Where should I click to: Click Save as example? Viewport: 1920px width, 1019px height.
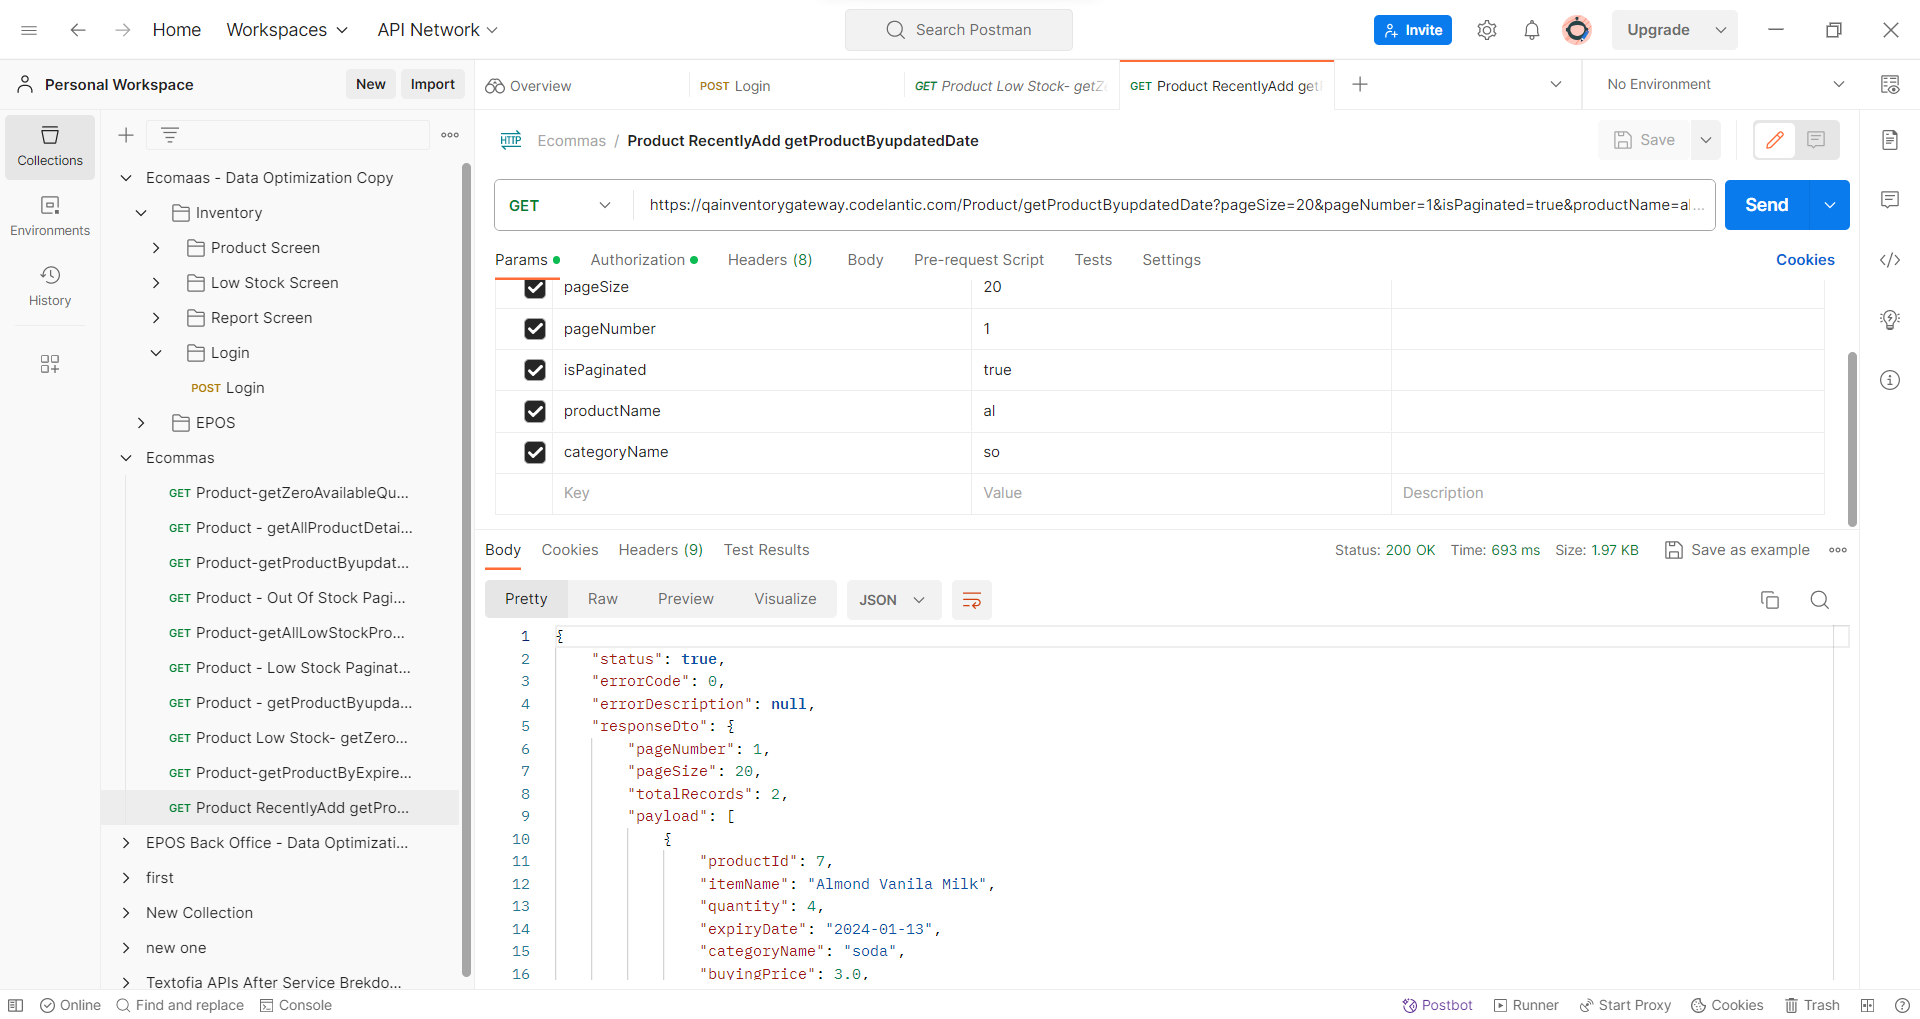click(x=1738, y=550)
